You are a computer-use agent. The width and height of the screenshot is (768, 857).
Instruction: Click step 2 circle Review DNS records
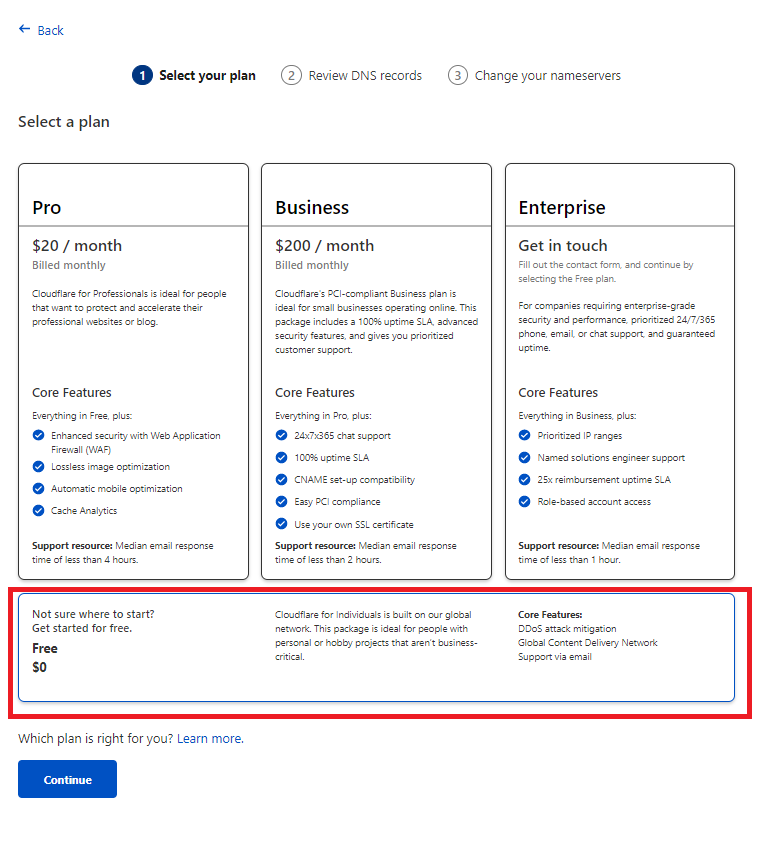click(291, 76)
